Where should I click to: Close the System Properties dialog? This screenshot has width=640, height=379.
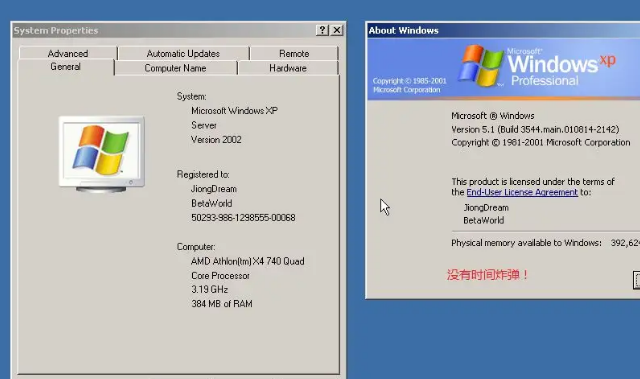pos(337,30)
